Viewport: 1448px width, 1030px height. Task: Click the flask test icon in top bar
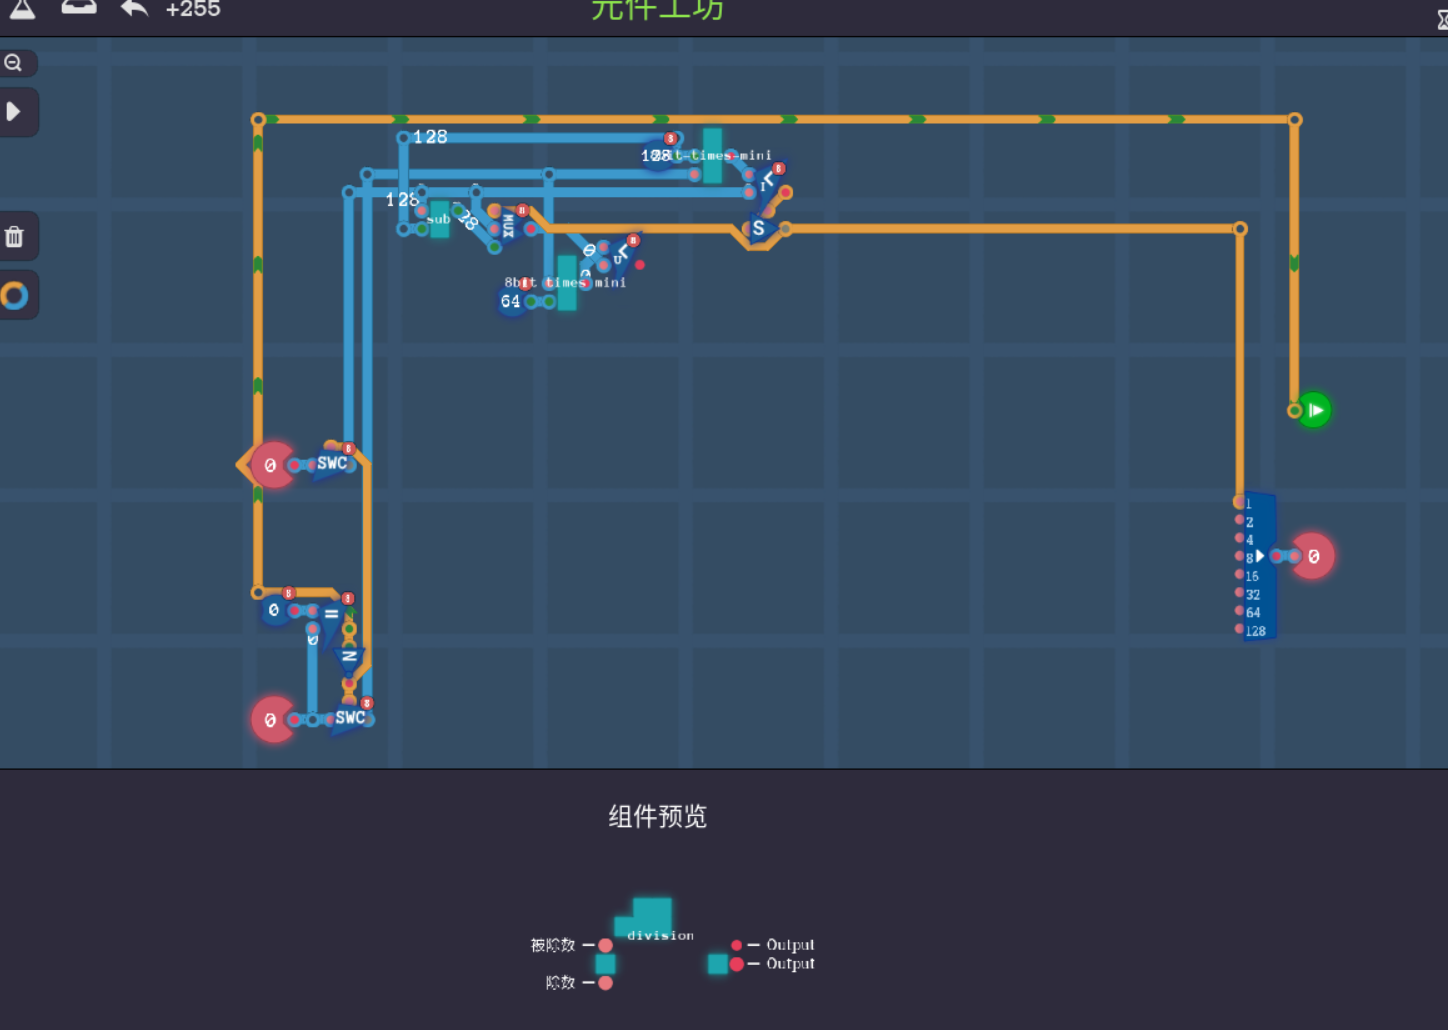pos(22,9)
